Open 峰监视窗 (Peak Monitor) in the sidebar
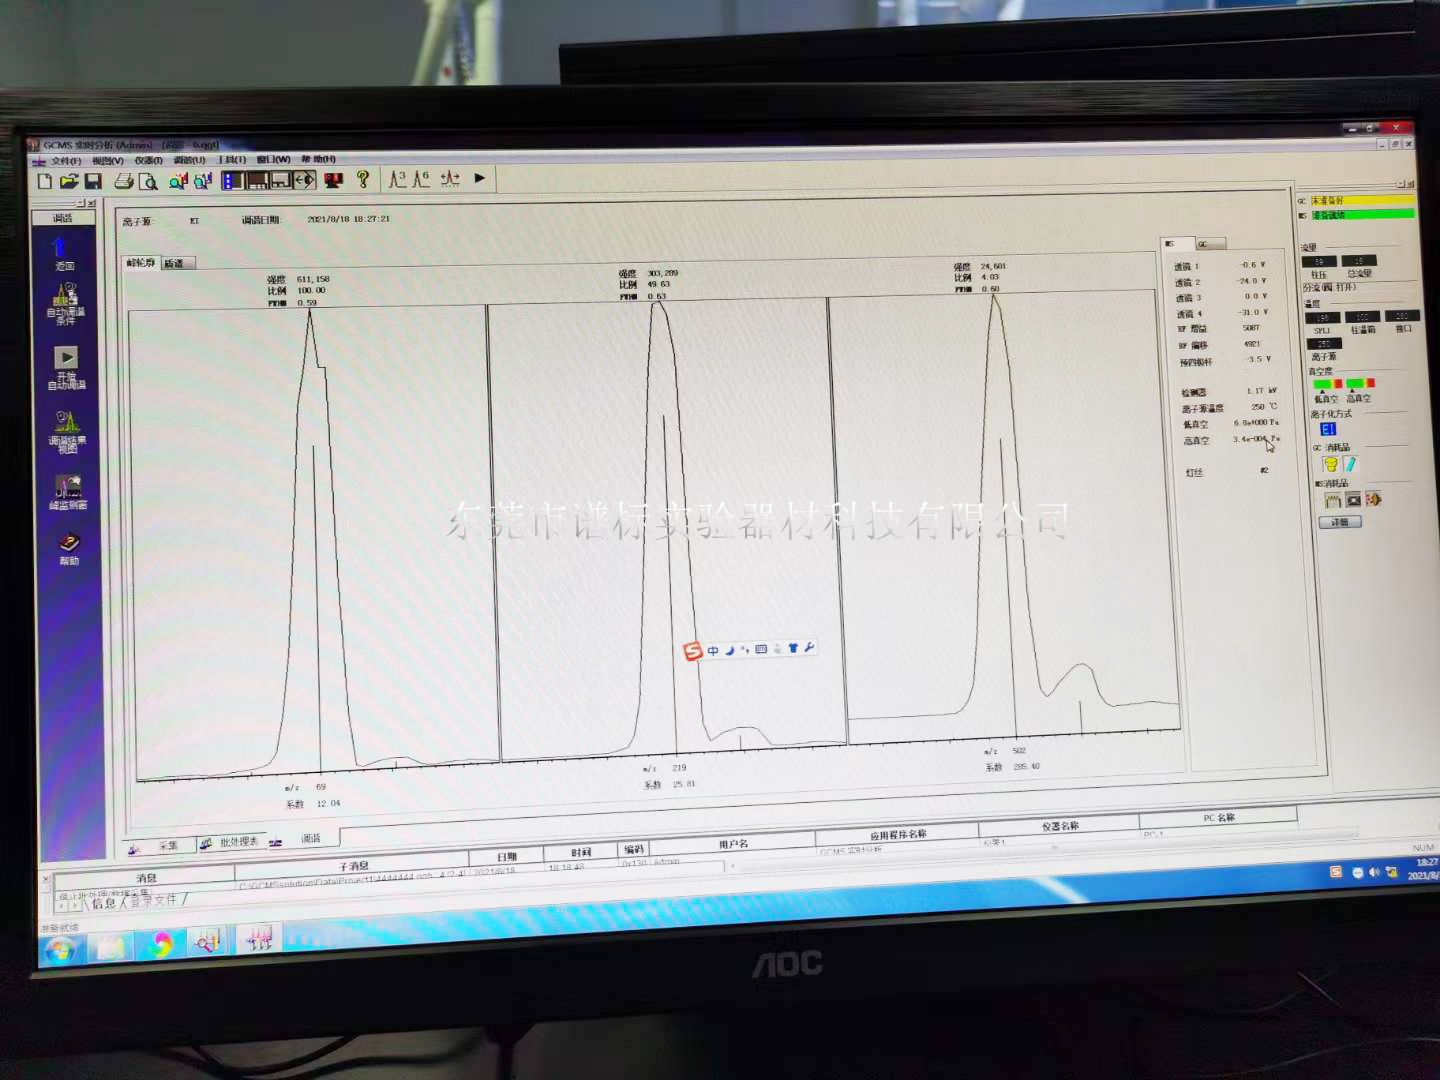1440x1080 pixels. pos(68,492)
